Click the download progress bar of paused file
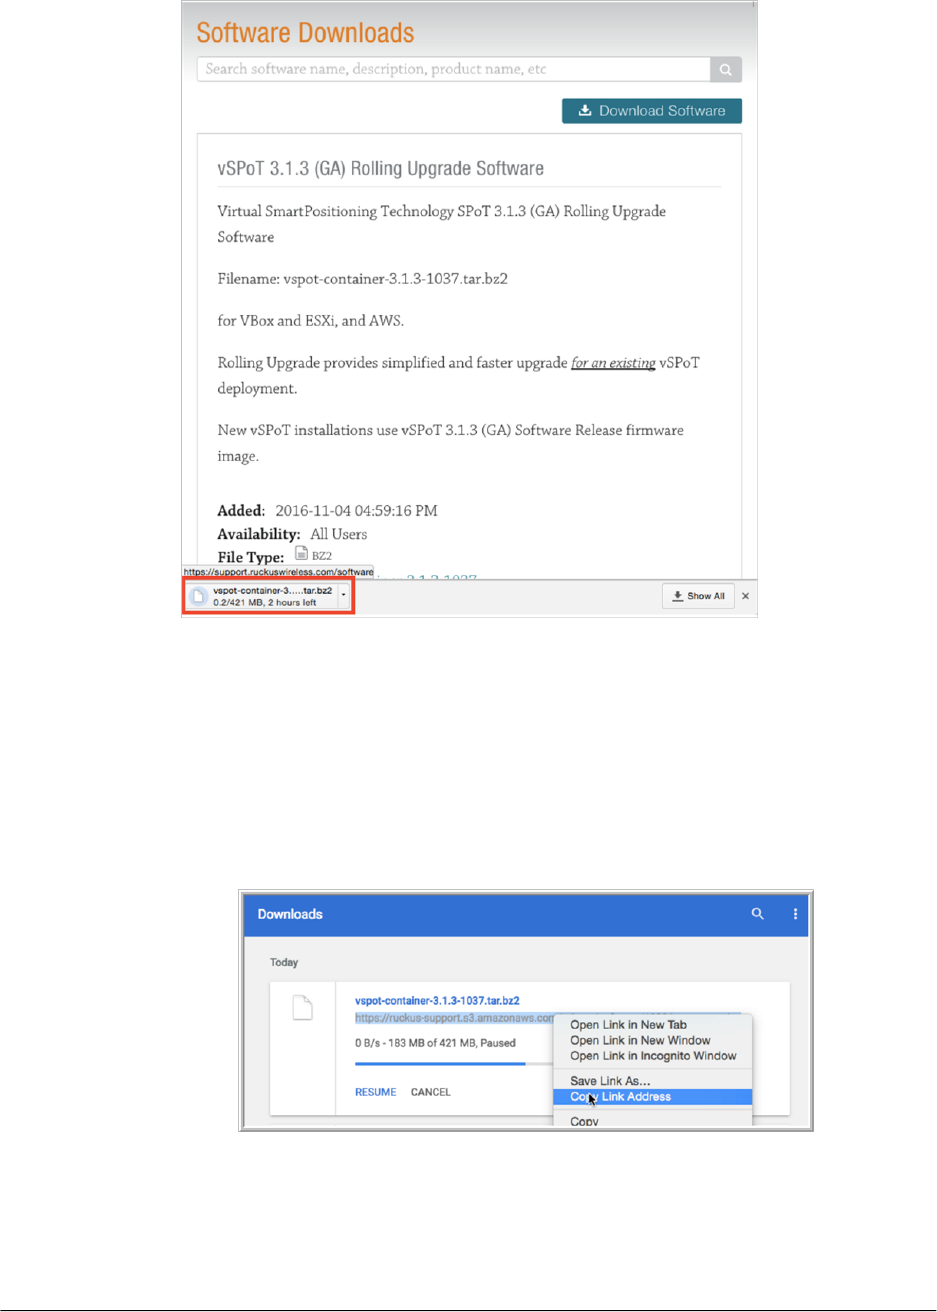The image size is (937, 1312). coord(455,1064)
